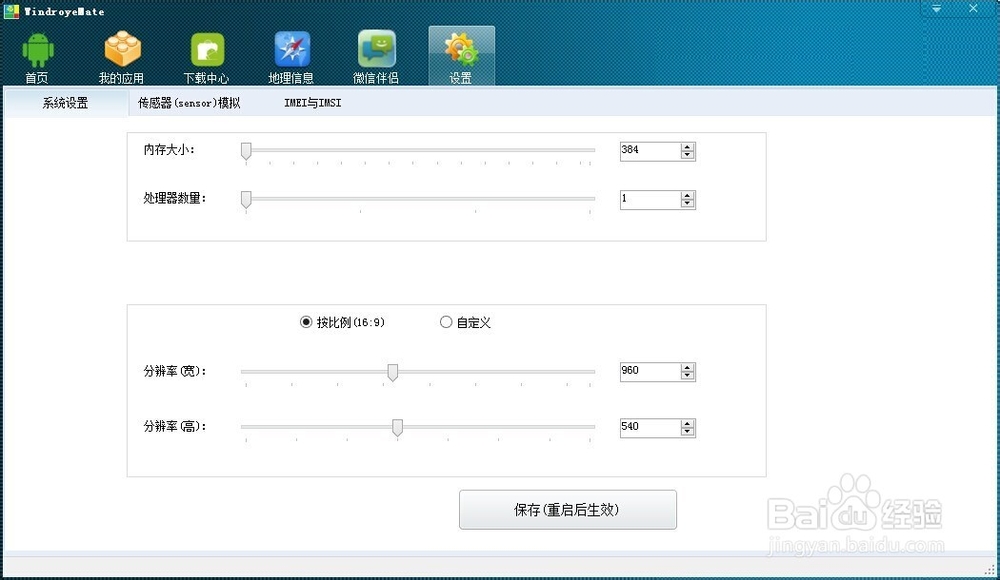Increase resolution width with up arrow

tap(687, 368)
